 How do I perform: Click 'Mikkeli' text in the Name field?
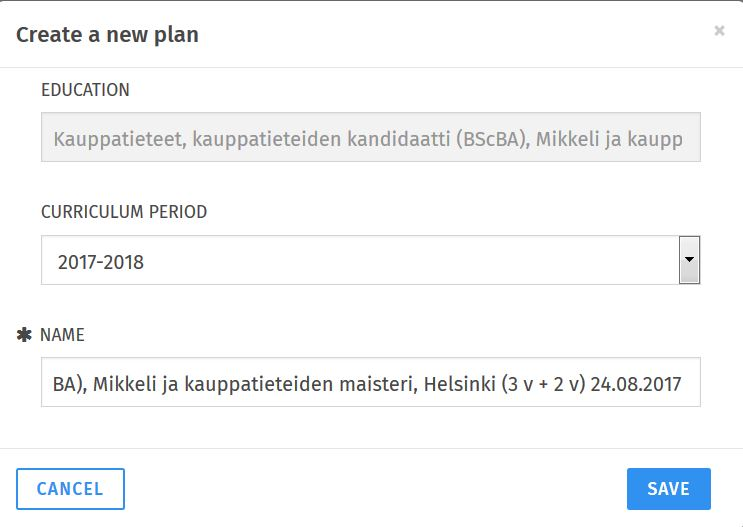point(121,383)
